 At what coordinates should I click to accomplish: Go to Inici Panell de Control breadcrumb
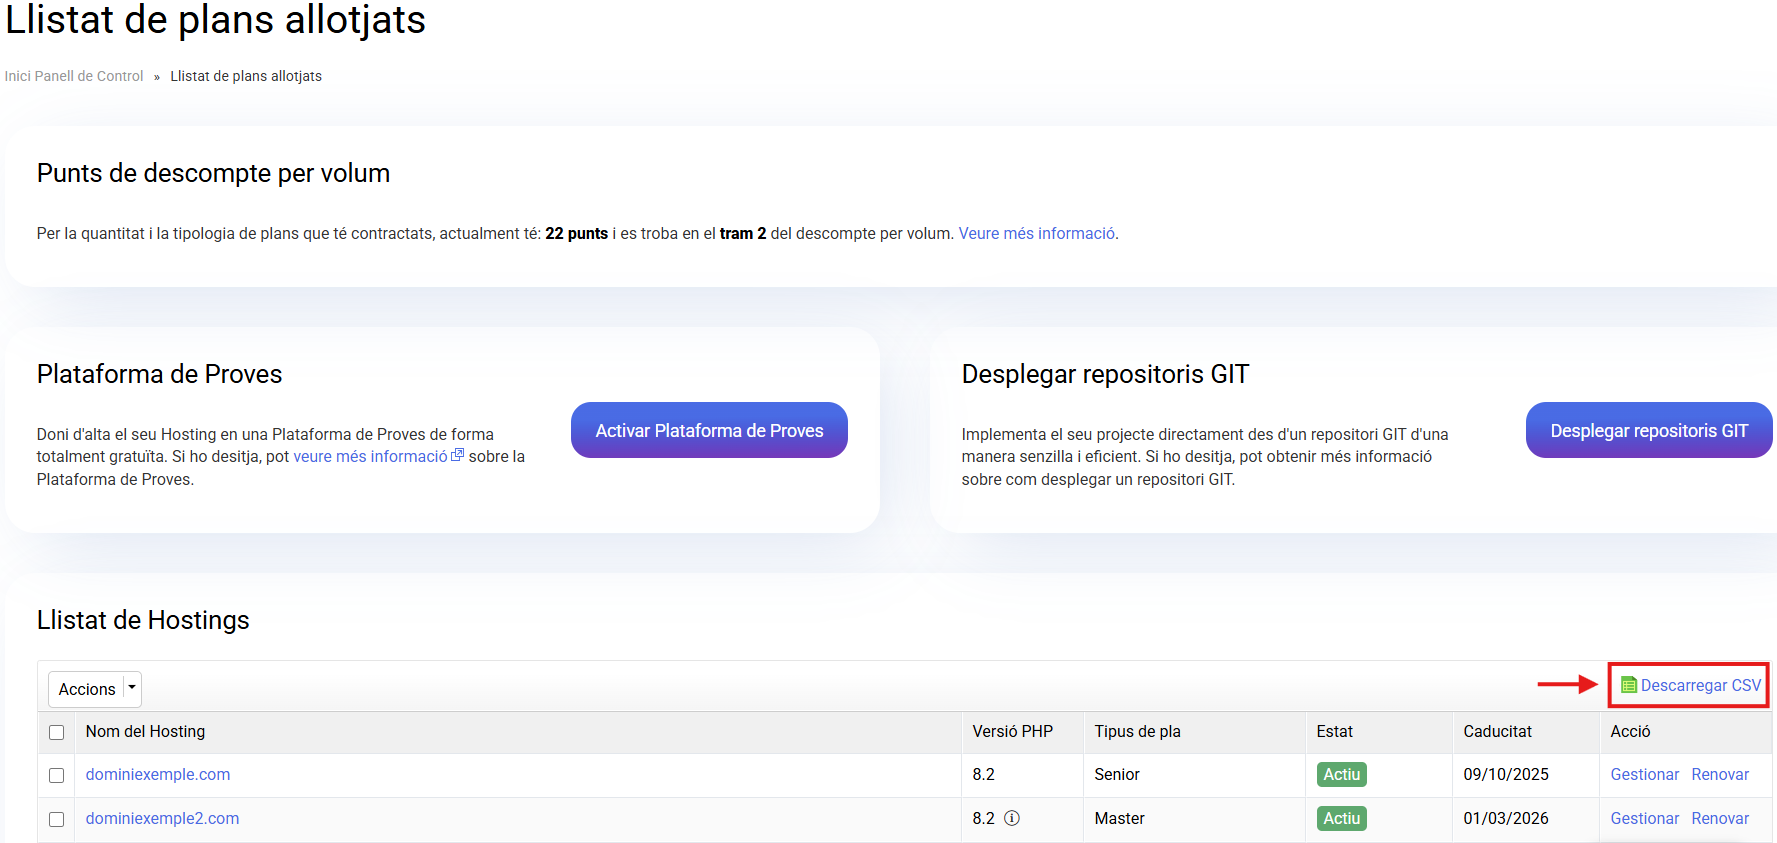(x=74, y=76)
